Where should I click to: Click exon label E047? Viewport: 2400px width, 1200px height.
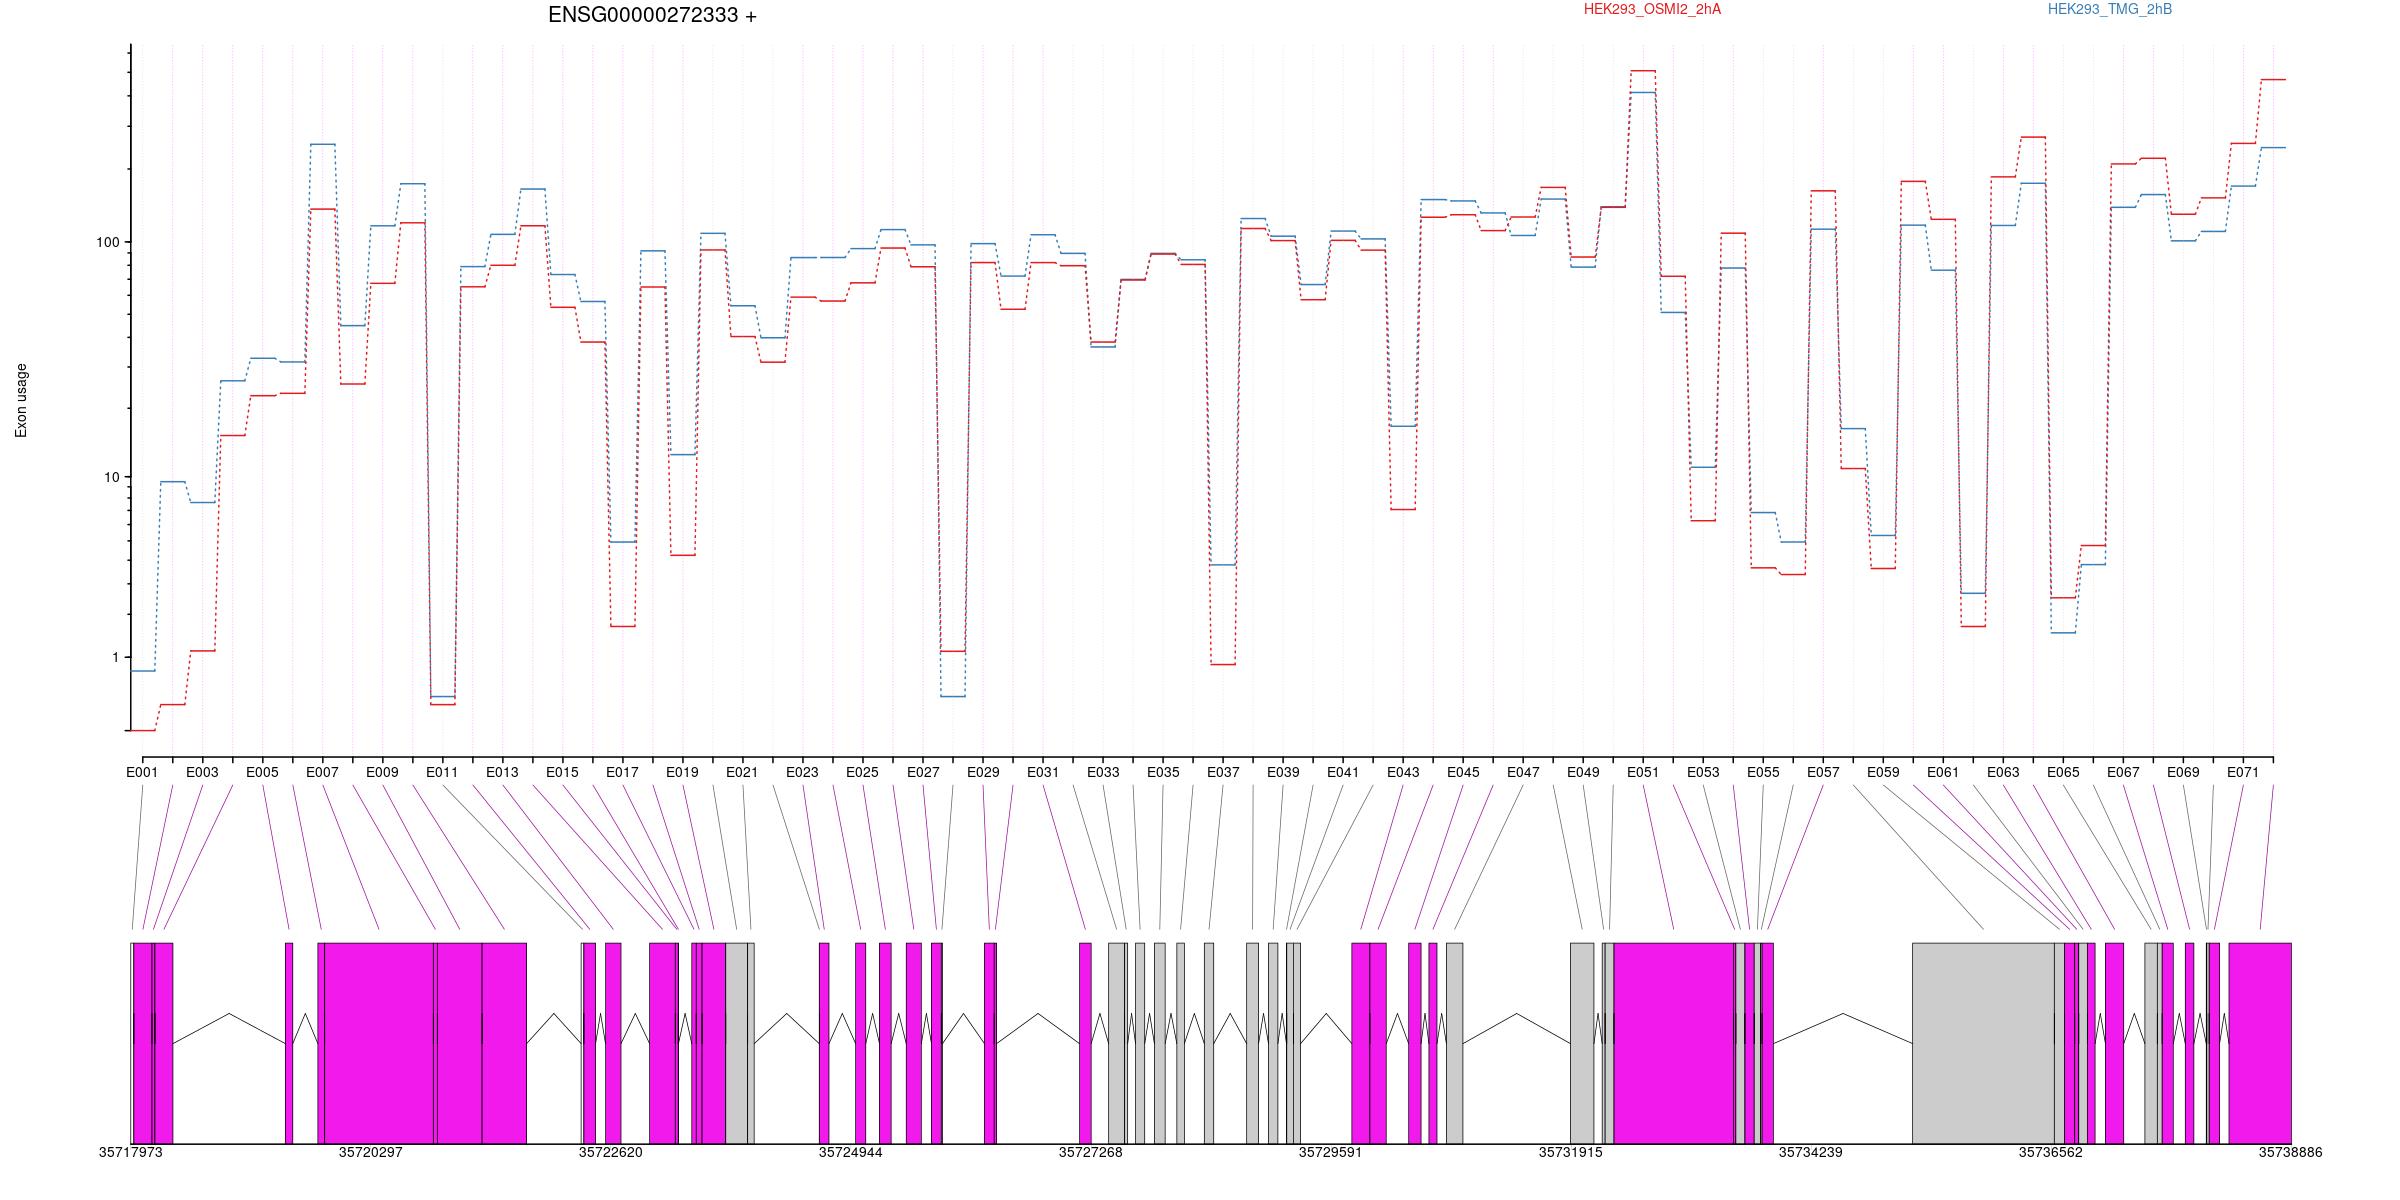1523,772
